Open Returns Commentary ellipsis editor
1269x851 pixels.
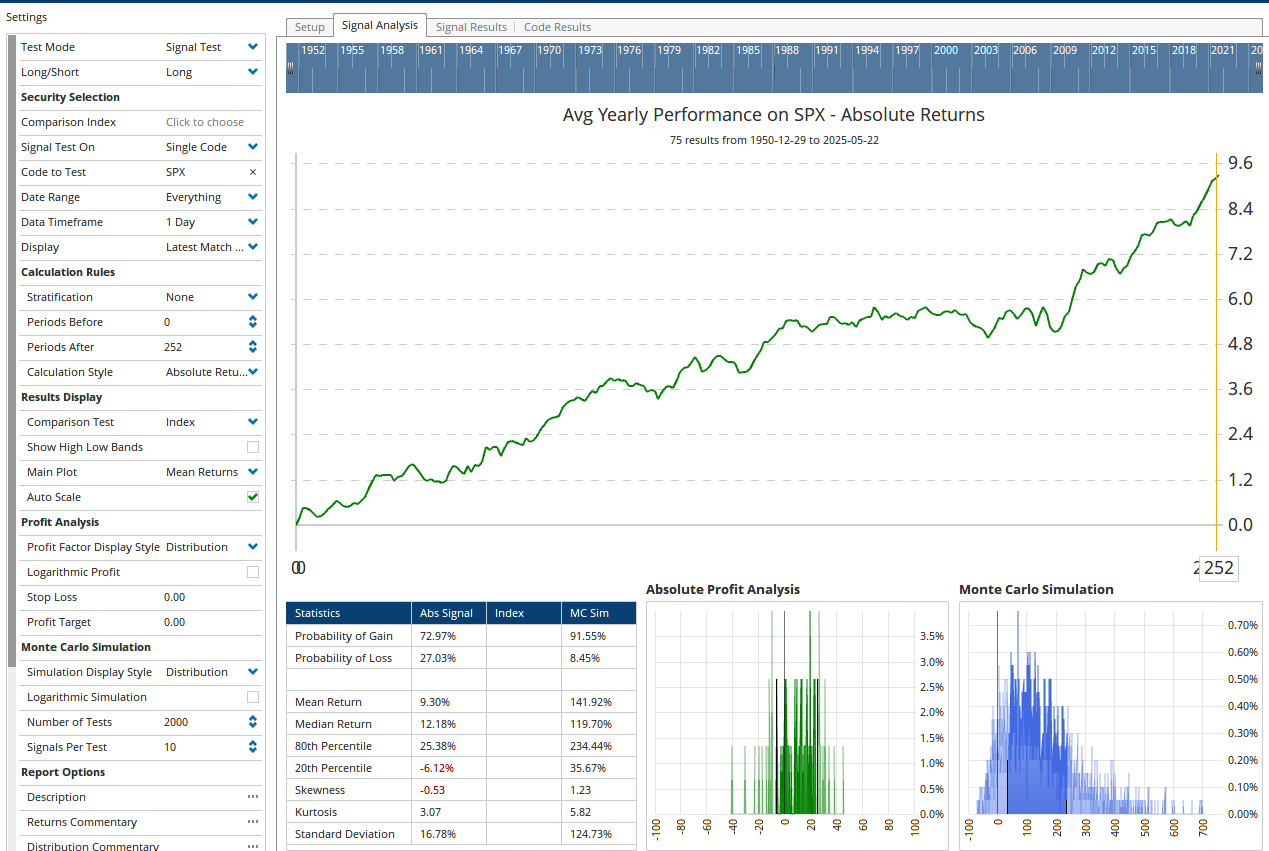click(x=252, y=822)
